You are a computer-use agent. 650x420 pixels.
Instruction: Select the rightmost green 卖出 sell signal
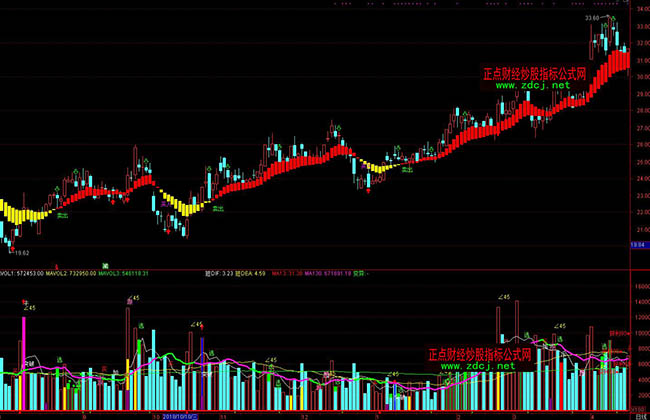(407, 170)
